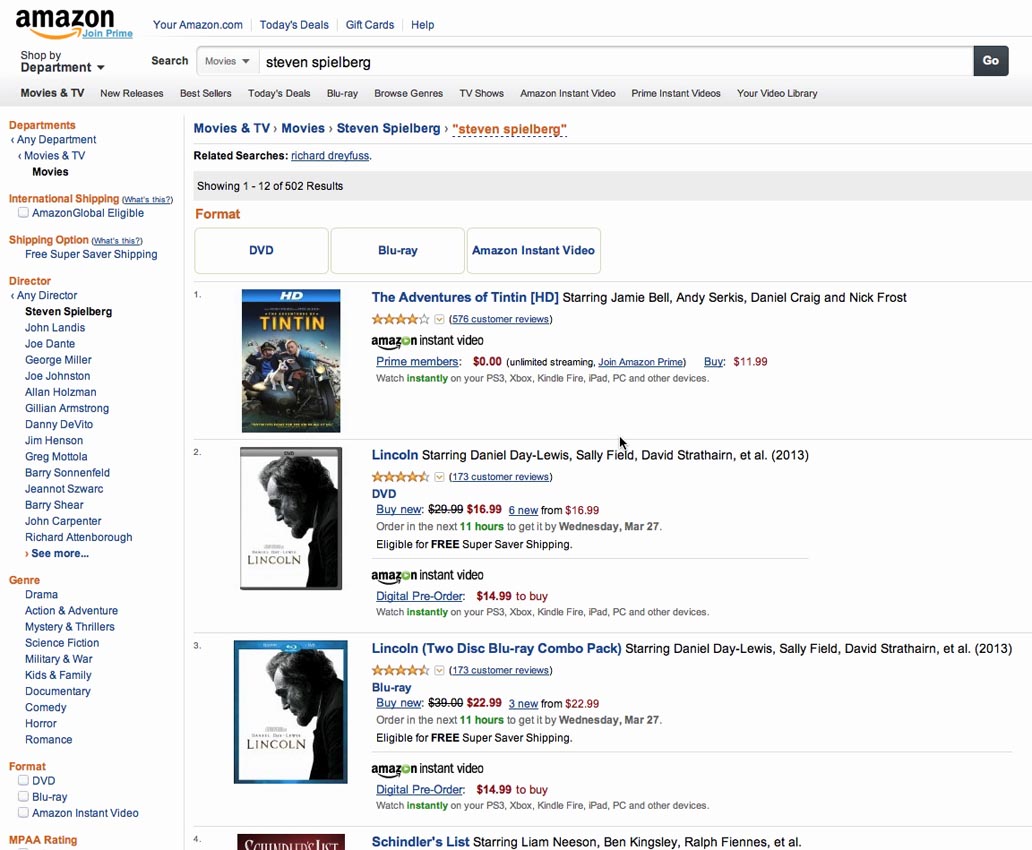Click the richard dreyfuss related search
Screen dimensions: 1032x850
point(330,156)
